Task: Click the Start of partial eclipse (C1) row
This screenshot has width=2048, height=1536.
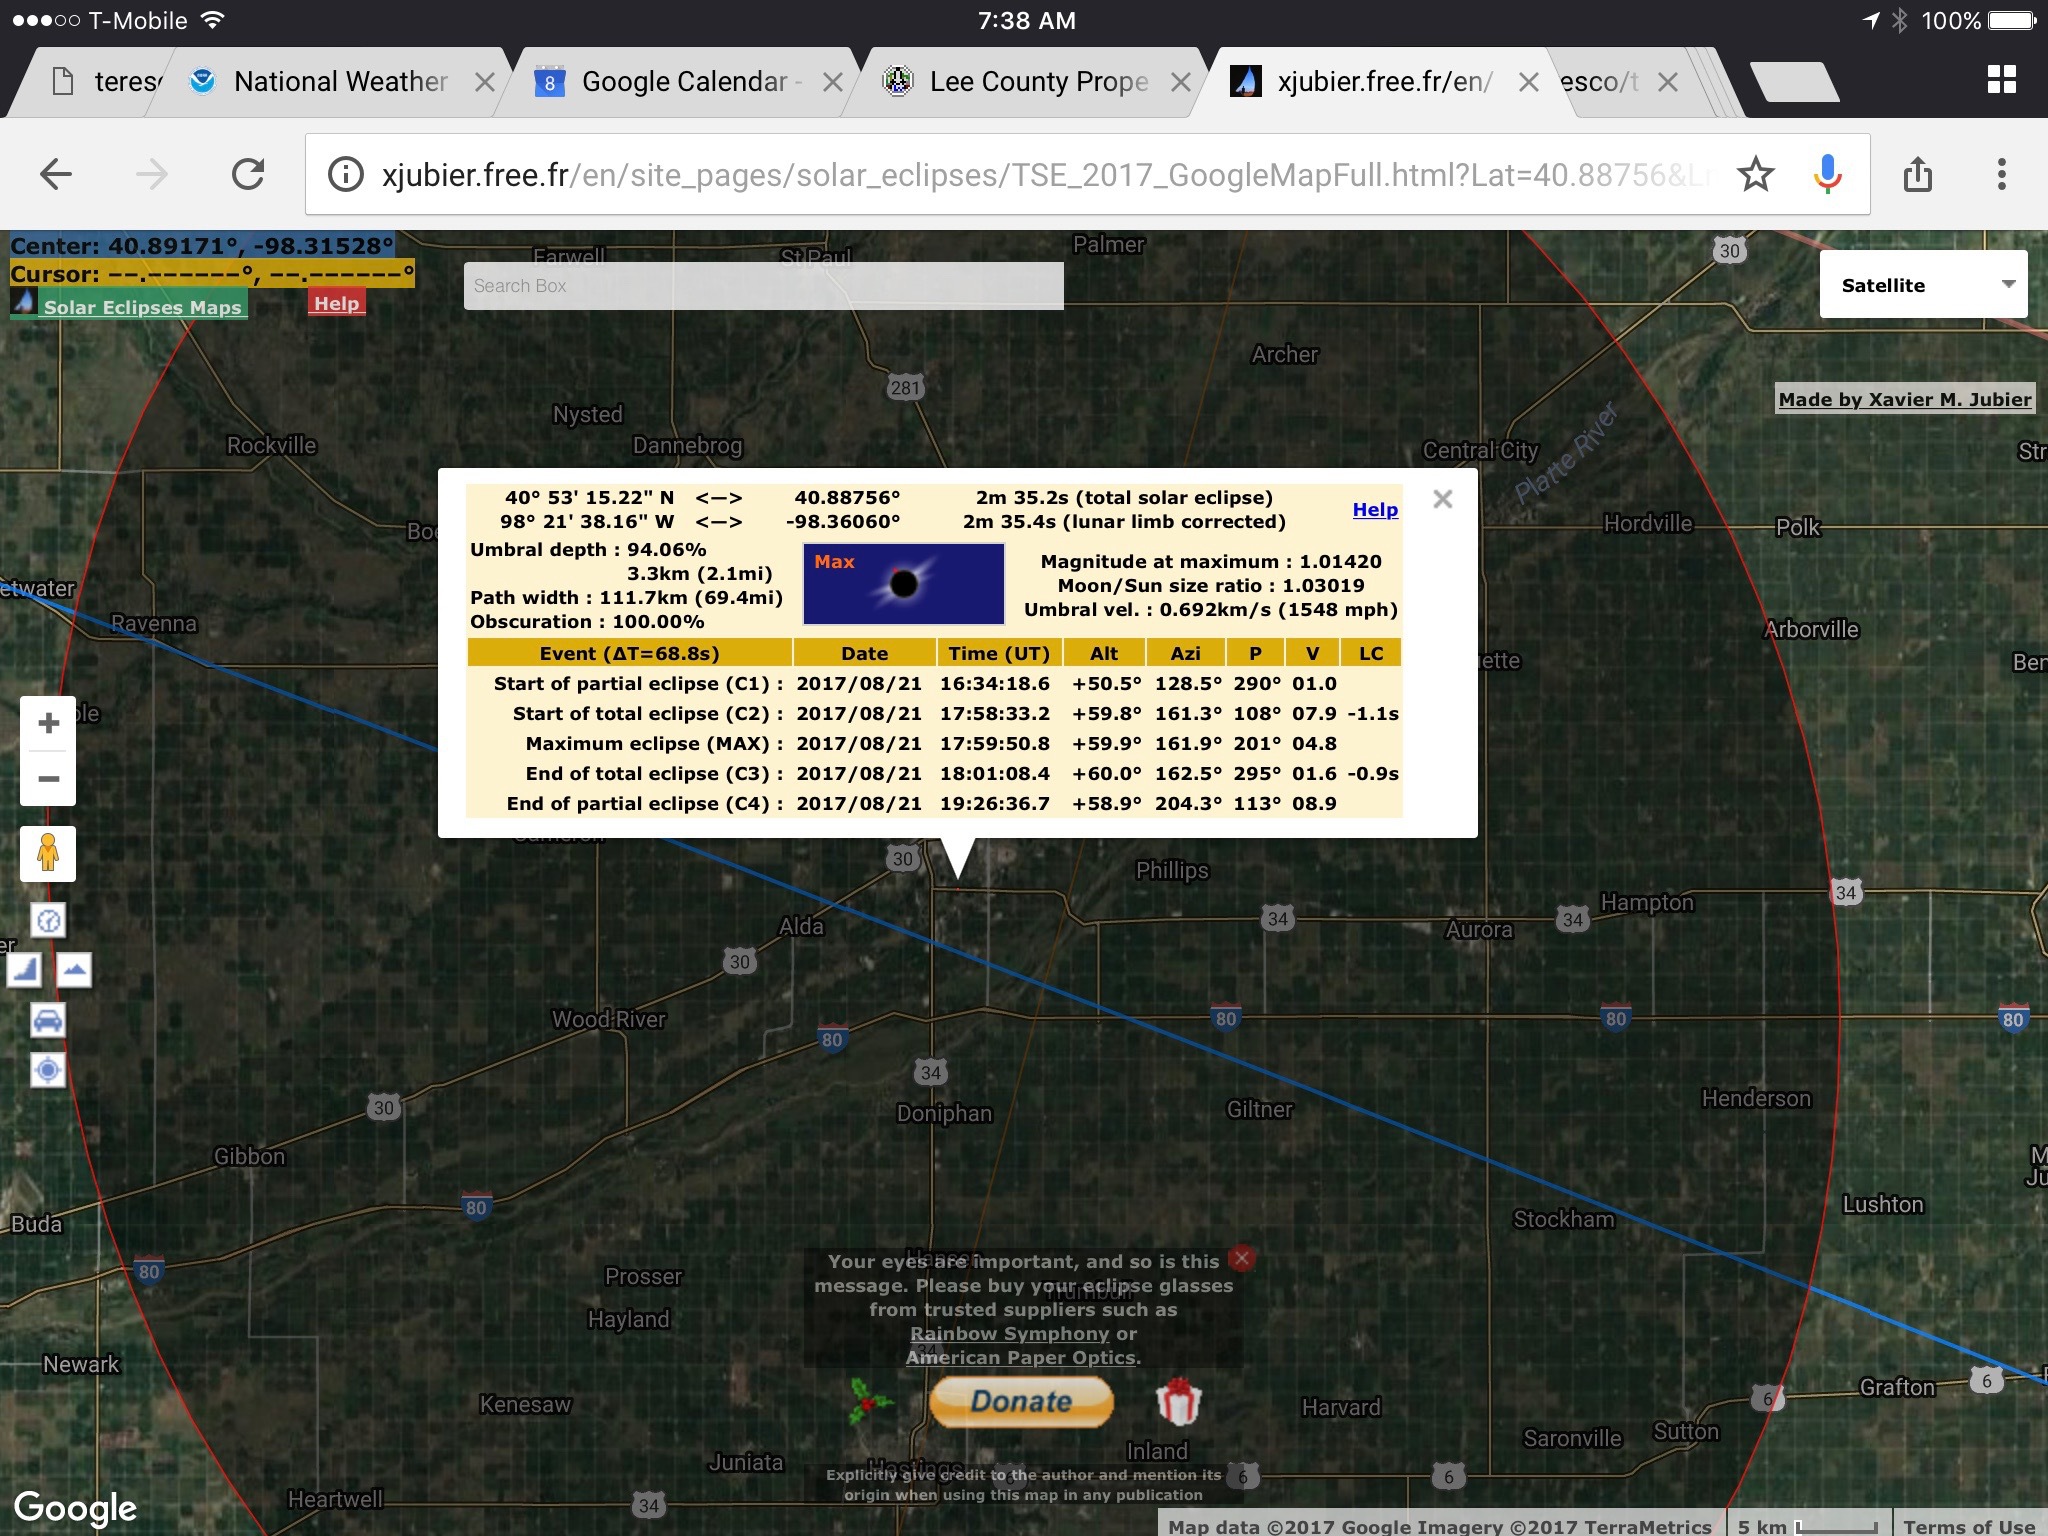Action: (934, 684)
